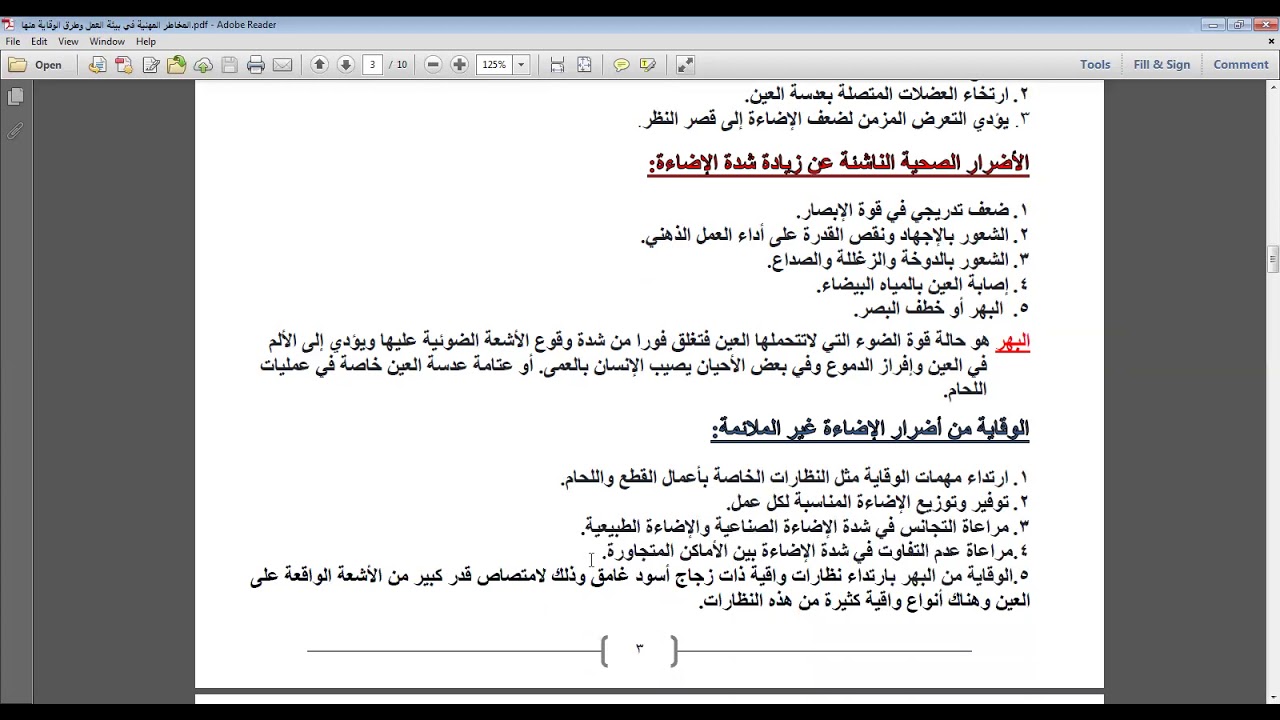Click the page number field showing 3

point(372,65)
